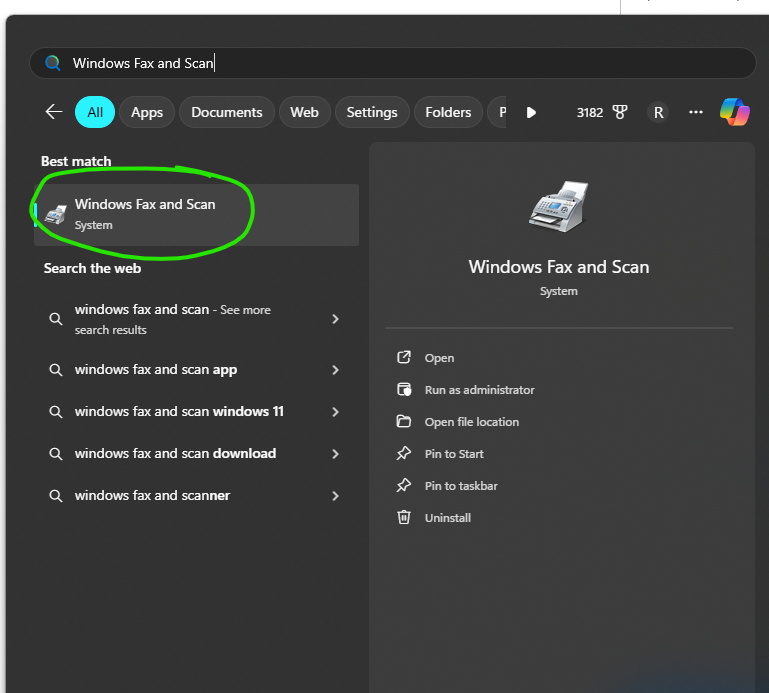Open 'windows fax and scan - See more search results'
Image resolution: width=769 pixels, height=693 pixels.
tap(196, 319)
